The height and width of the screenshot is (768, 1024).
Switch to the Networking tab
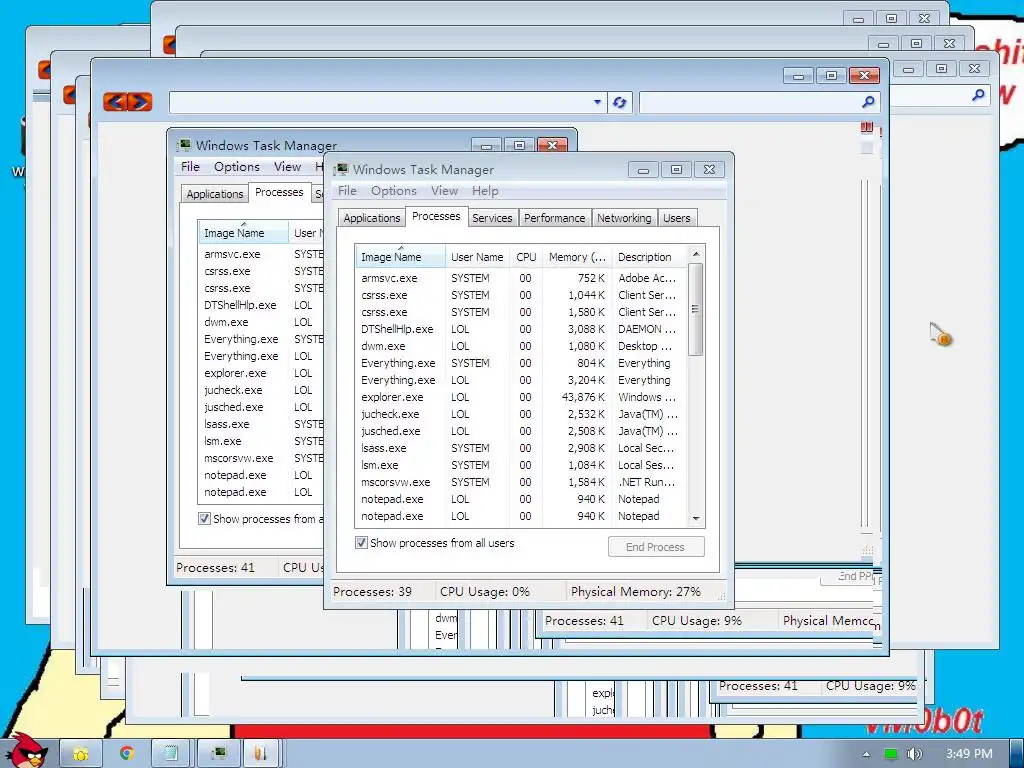(x=624, y=218)
